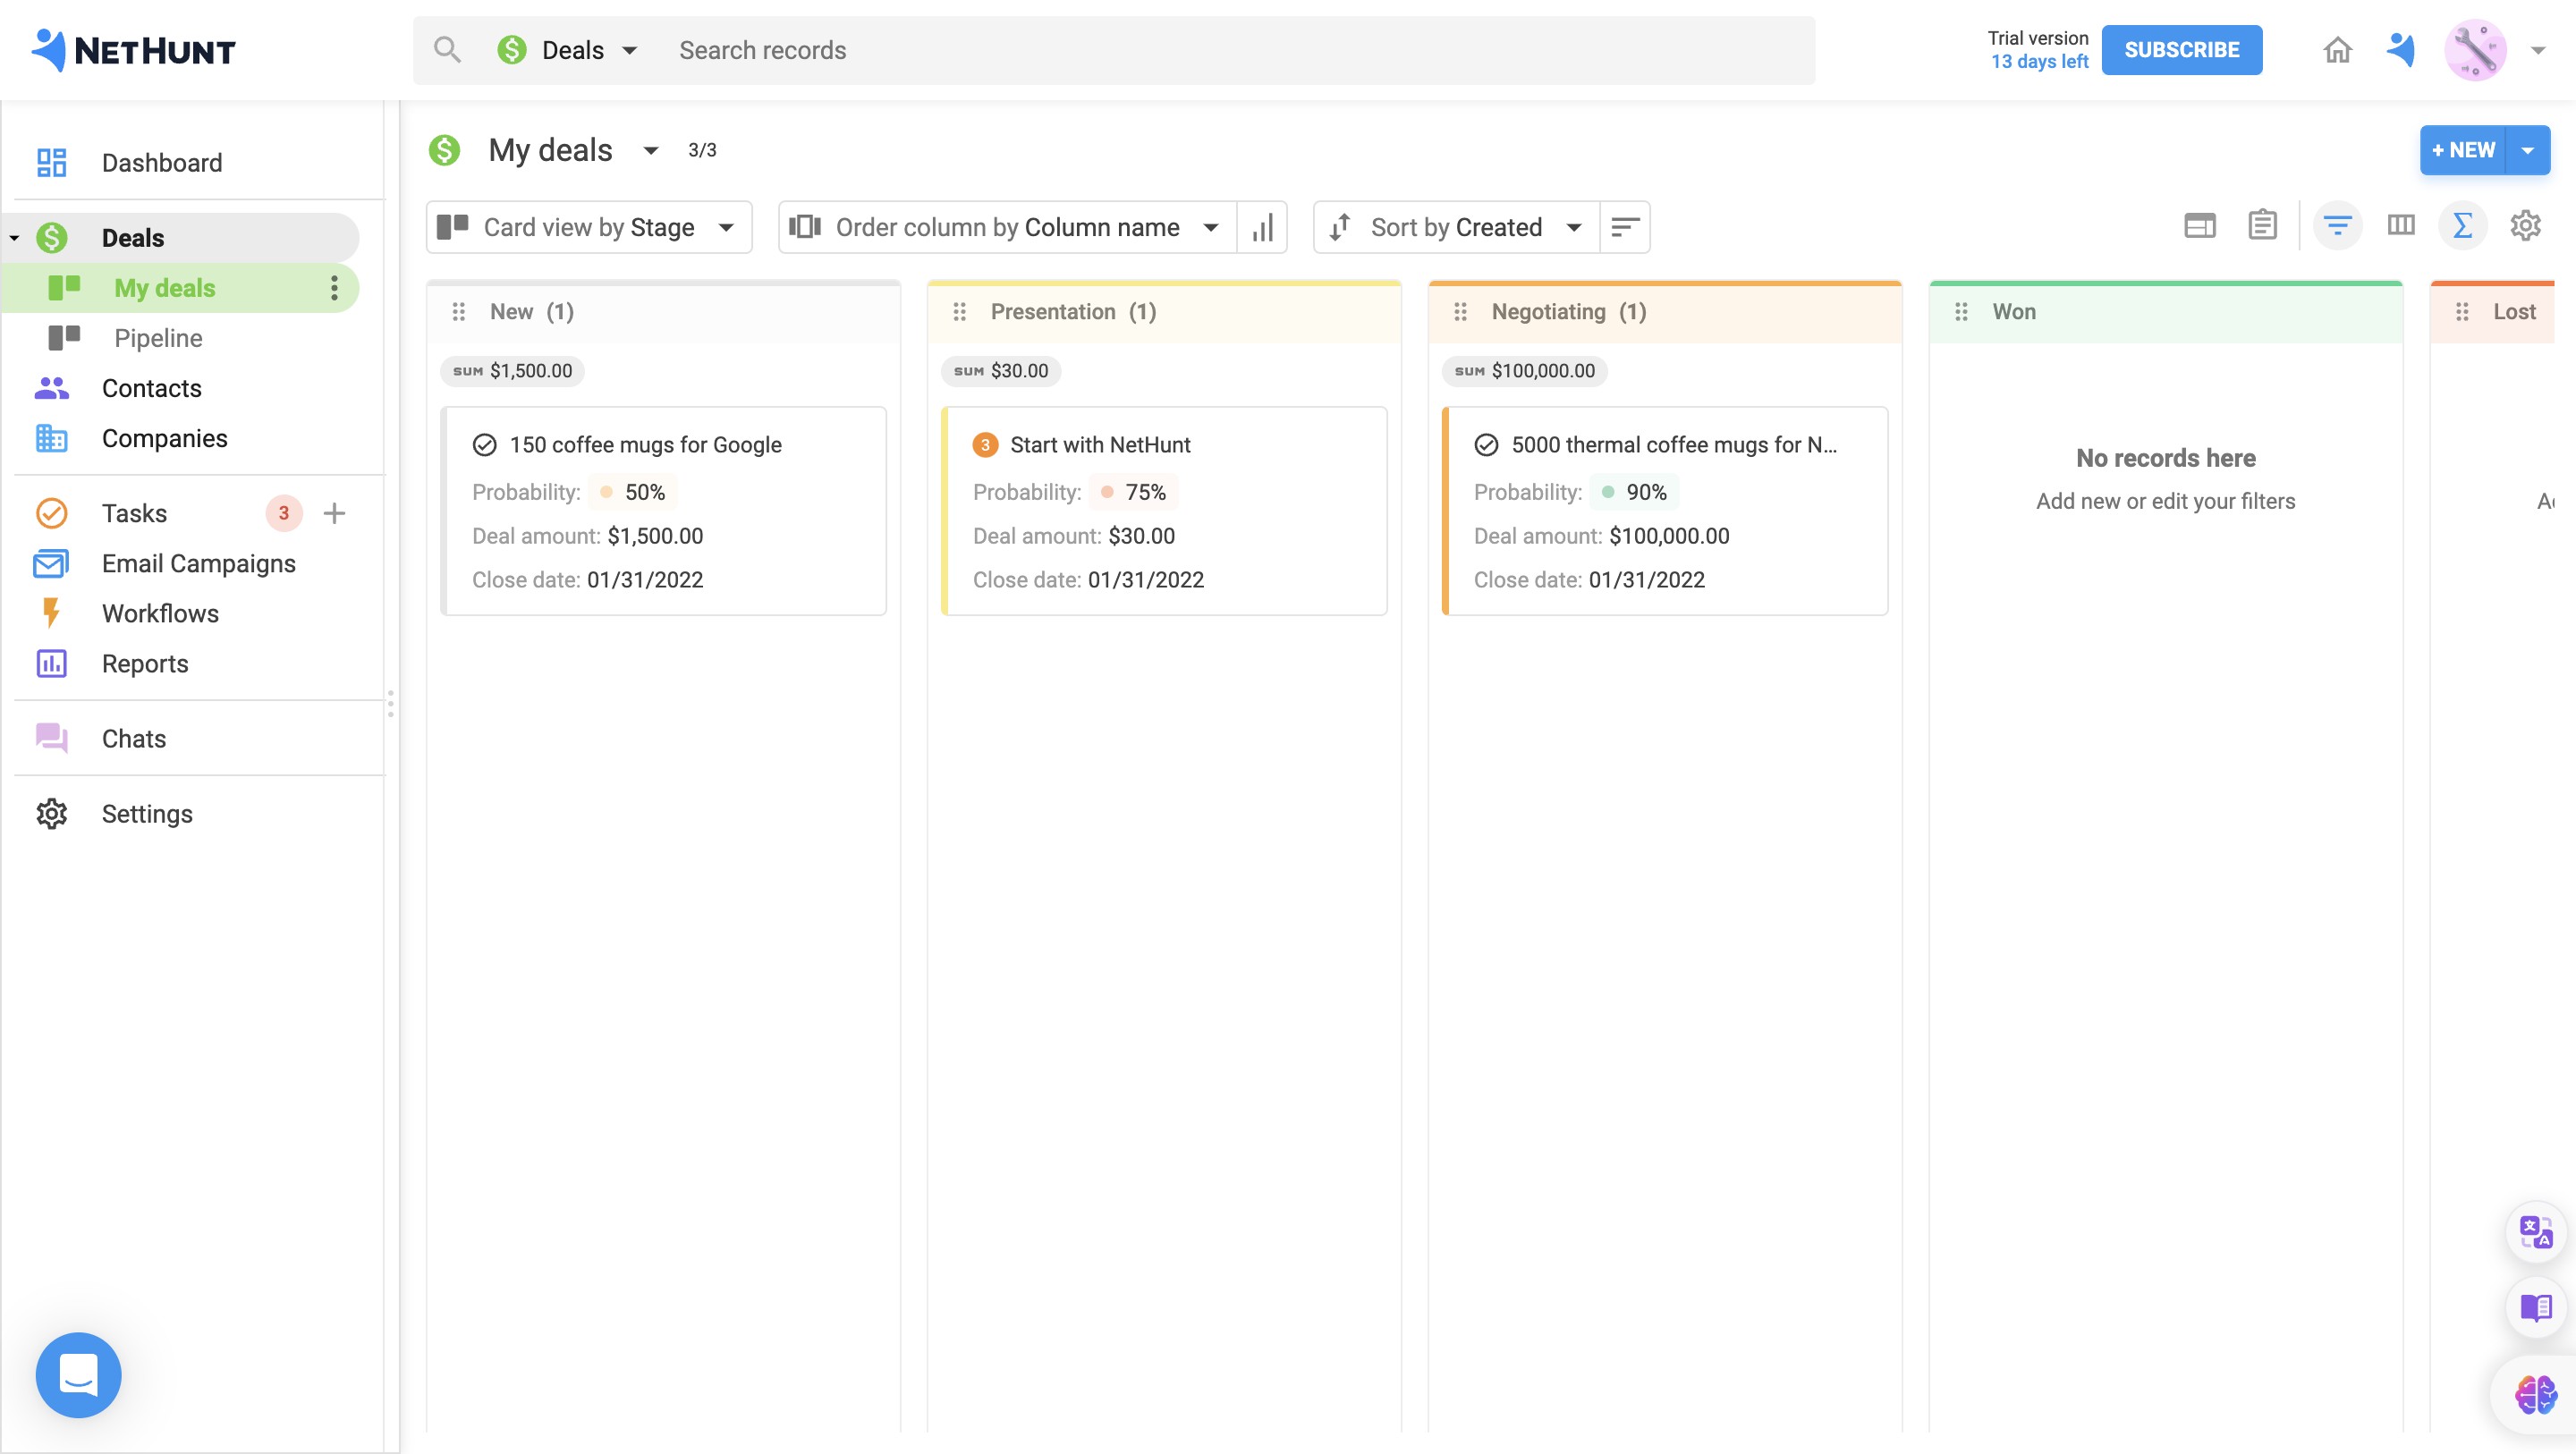Open the home icon in header
The height and width of the screenshot is (1454, 2576).
2337,50
